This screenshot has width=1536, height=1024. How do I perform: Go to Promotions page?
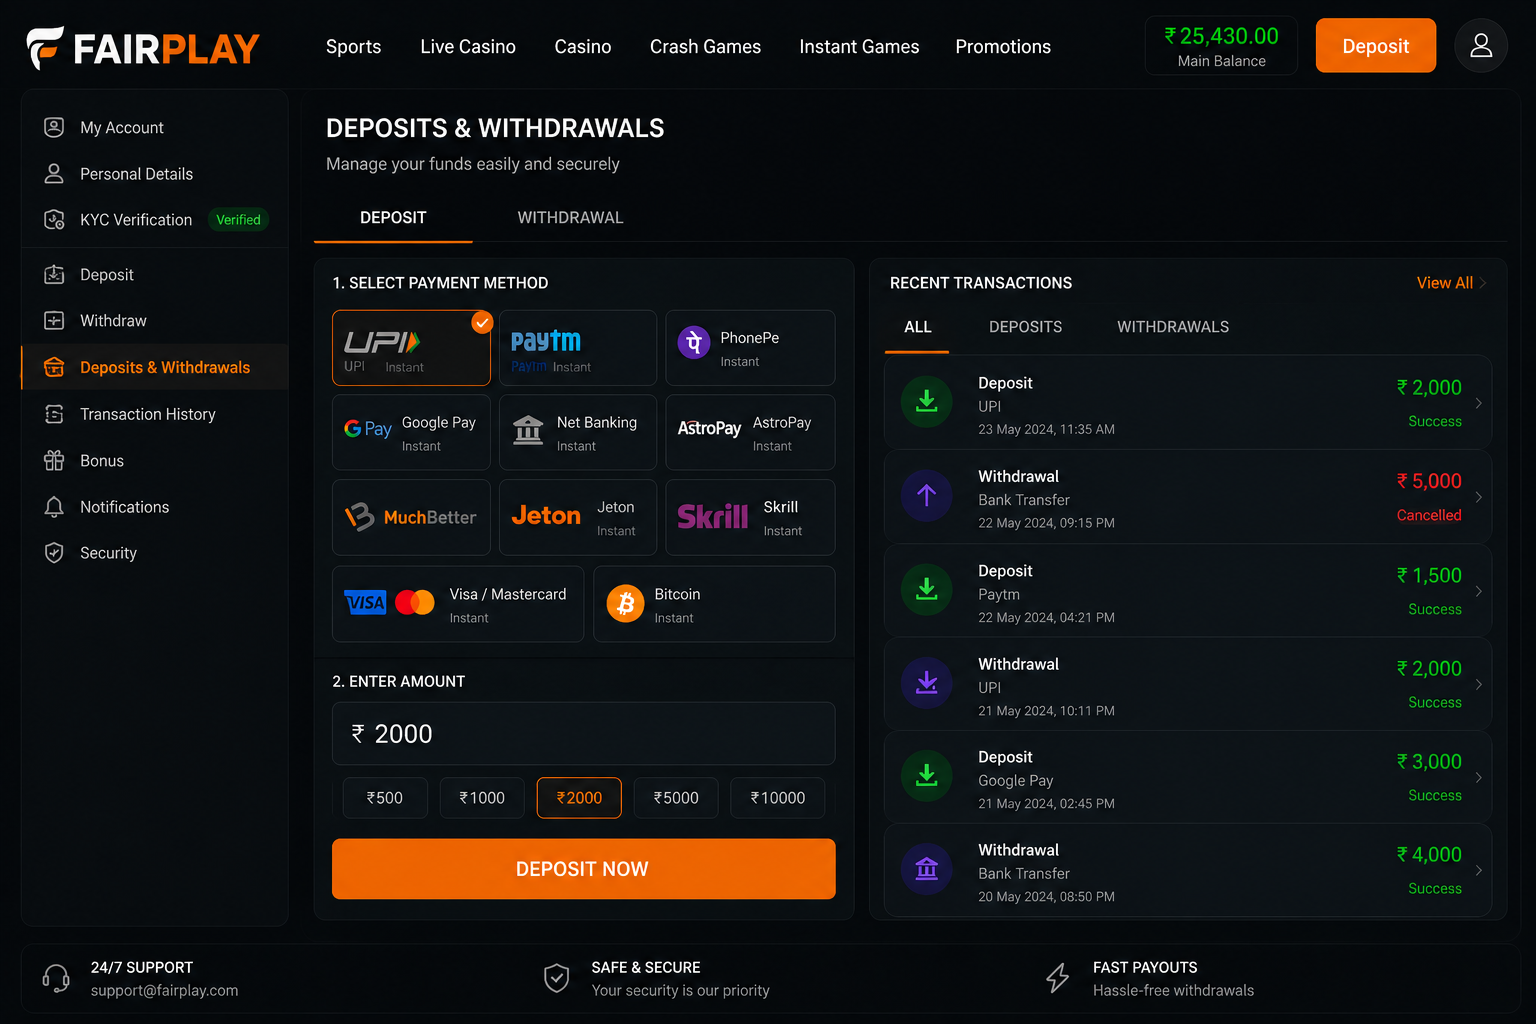click(x=1003, y=47)
